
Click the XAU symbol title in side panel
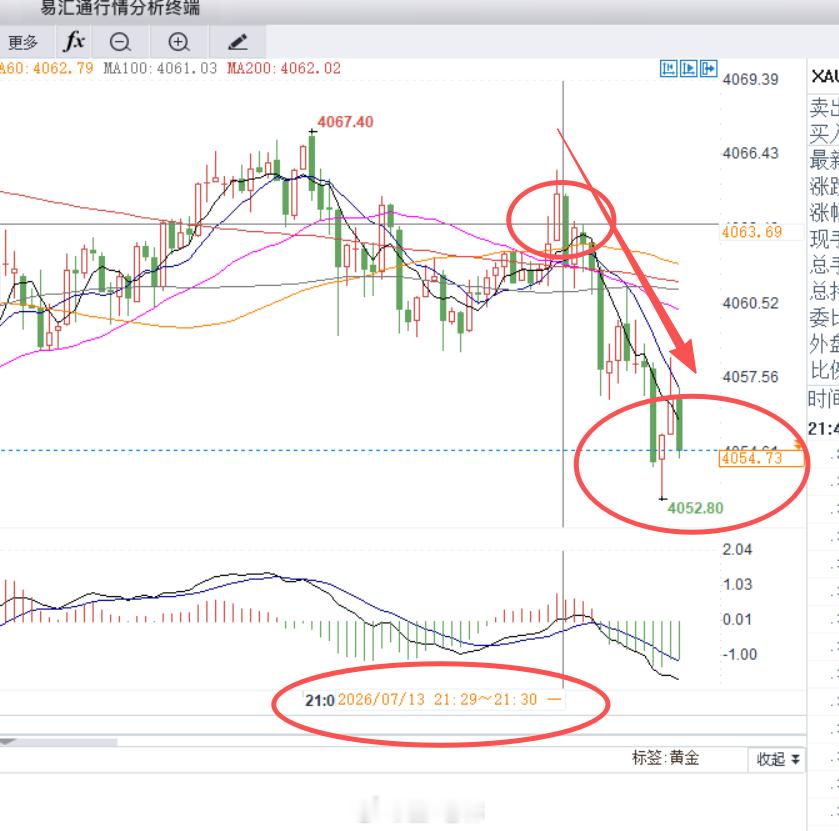coord(825,77)
